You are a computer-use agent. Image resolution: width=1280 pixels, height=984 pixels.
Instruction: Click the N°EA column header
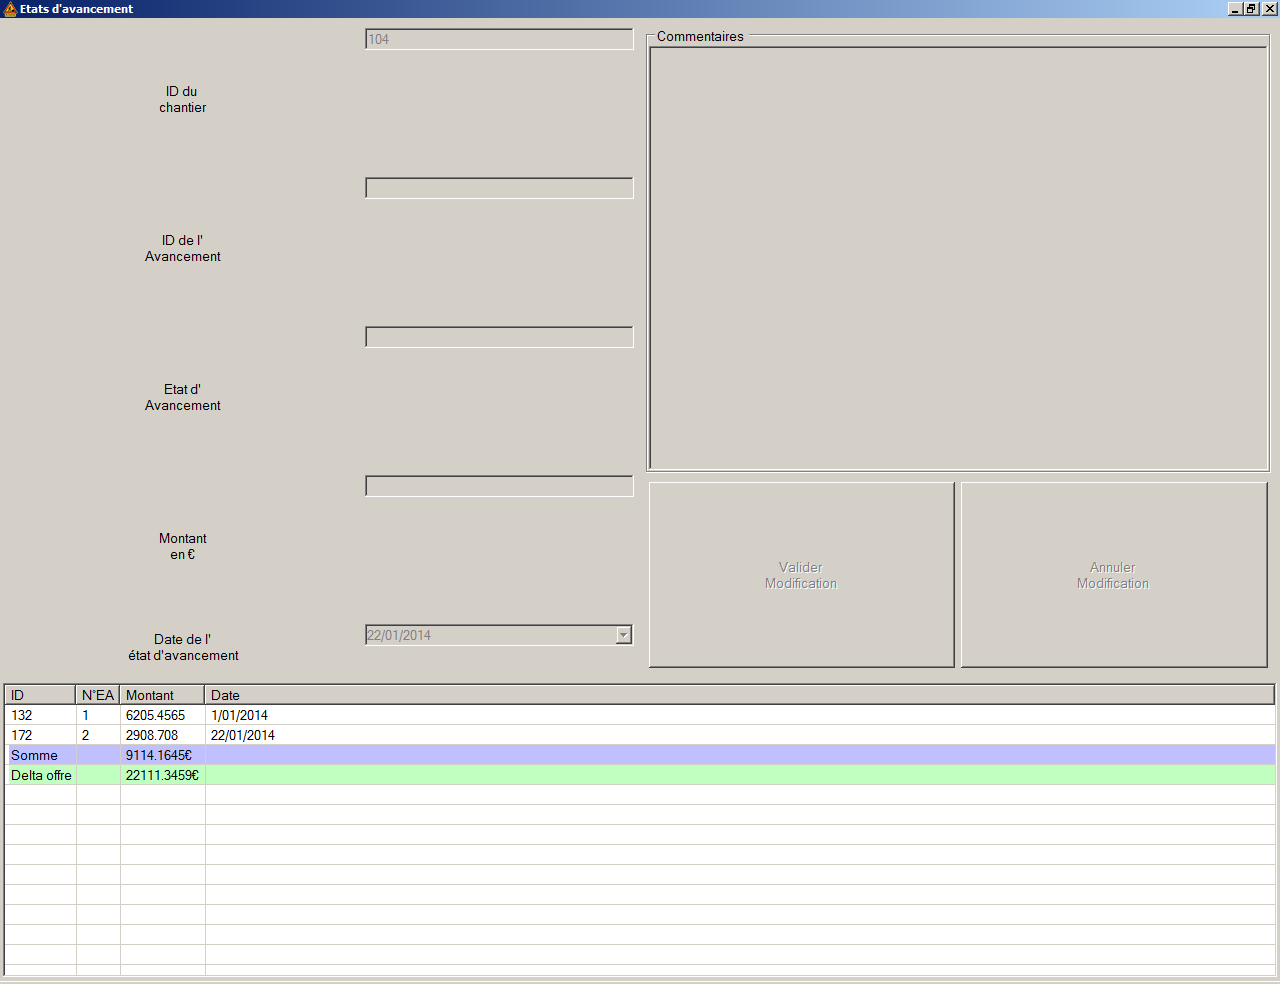coord(98,695)
